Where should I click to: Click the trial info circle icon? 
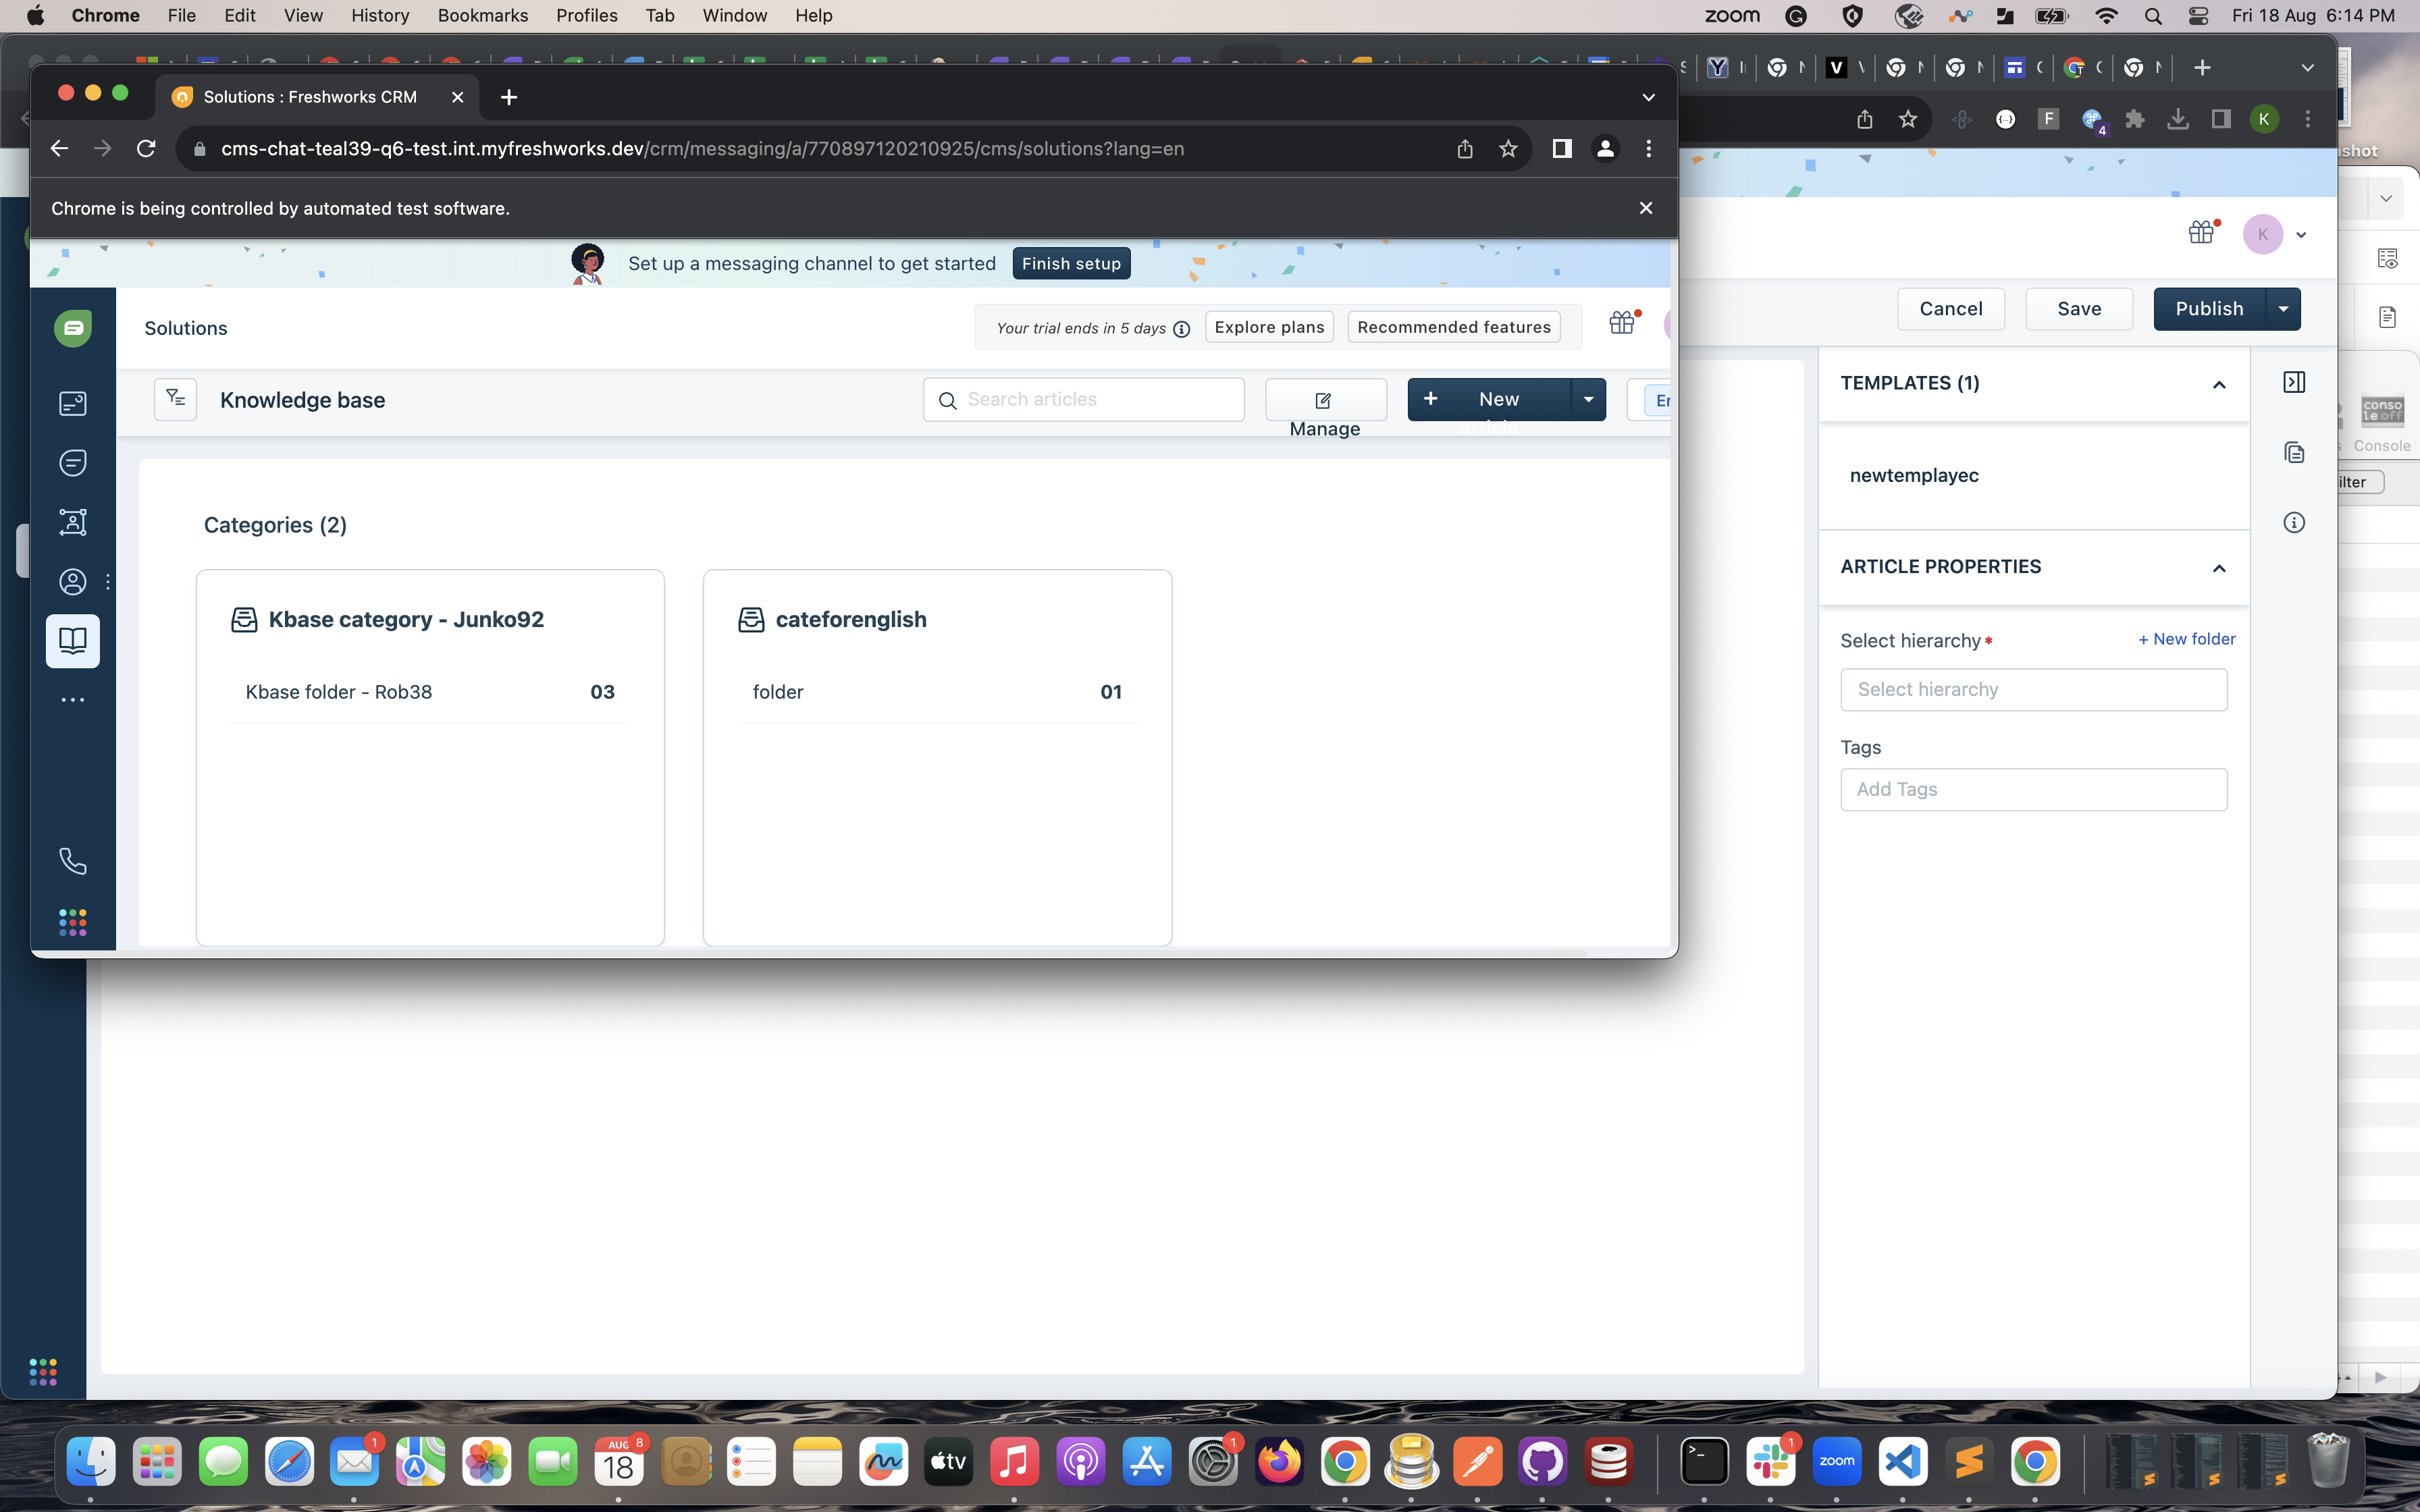coord(1181,329)
